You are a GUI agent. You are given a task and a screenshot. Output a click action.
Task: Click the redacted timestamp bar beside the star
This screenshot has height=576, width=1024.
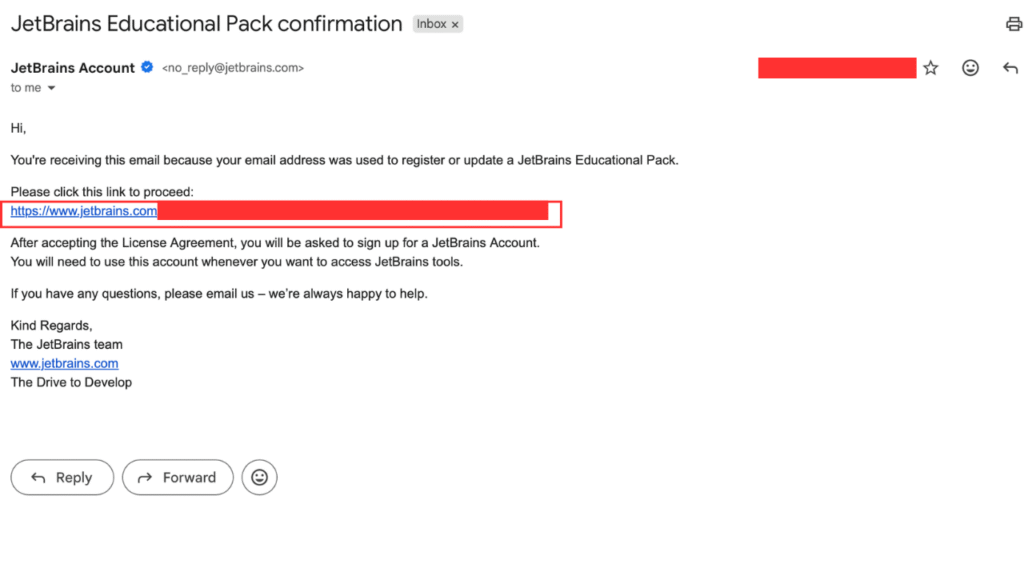click(x=837, y=68)
